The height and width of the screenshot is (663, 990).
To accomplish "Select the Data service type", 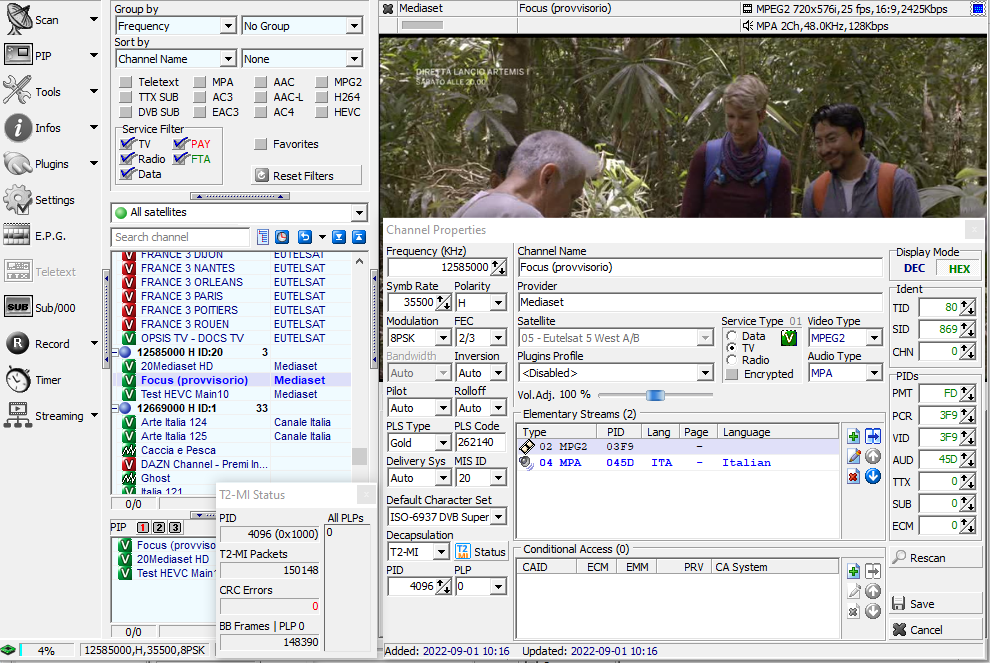I will pyautogui.click(x=732, y=336).
